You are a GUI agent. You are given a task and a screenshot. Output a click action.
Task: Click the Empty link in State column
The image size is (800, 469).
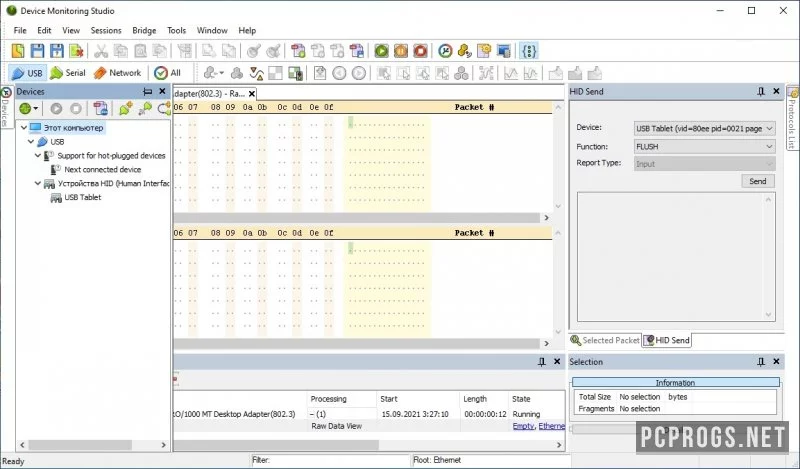coord(523,426)
